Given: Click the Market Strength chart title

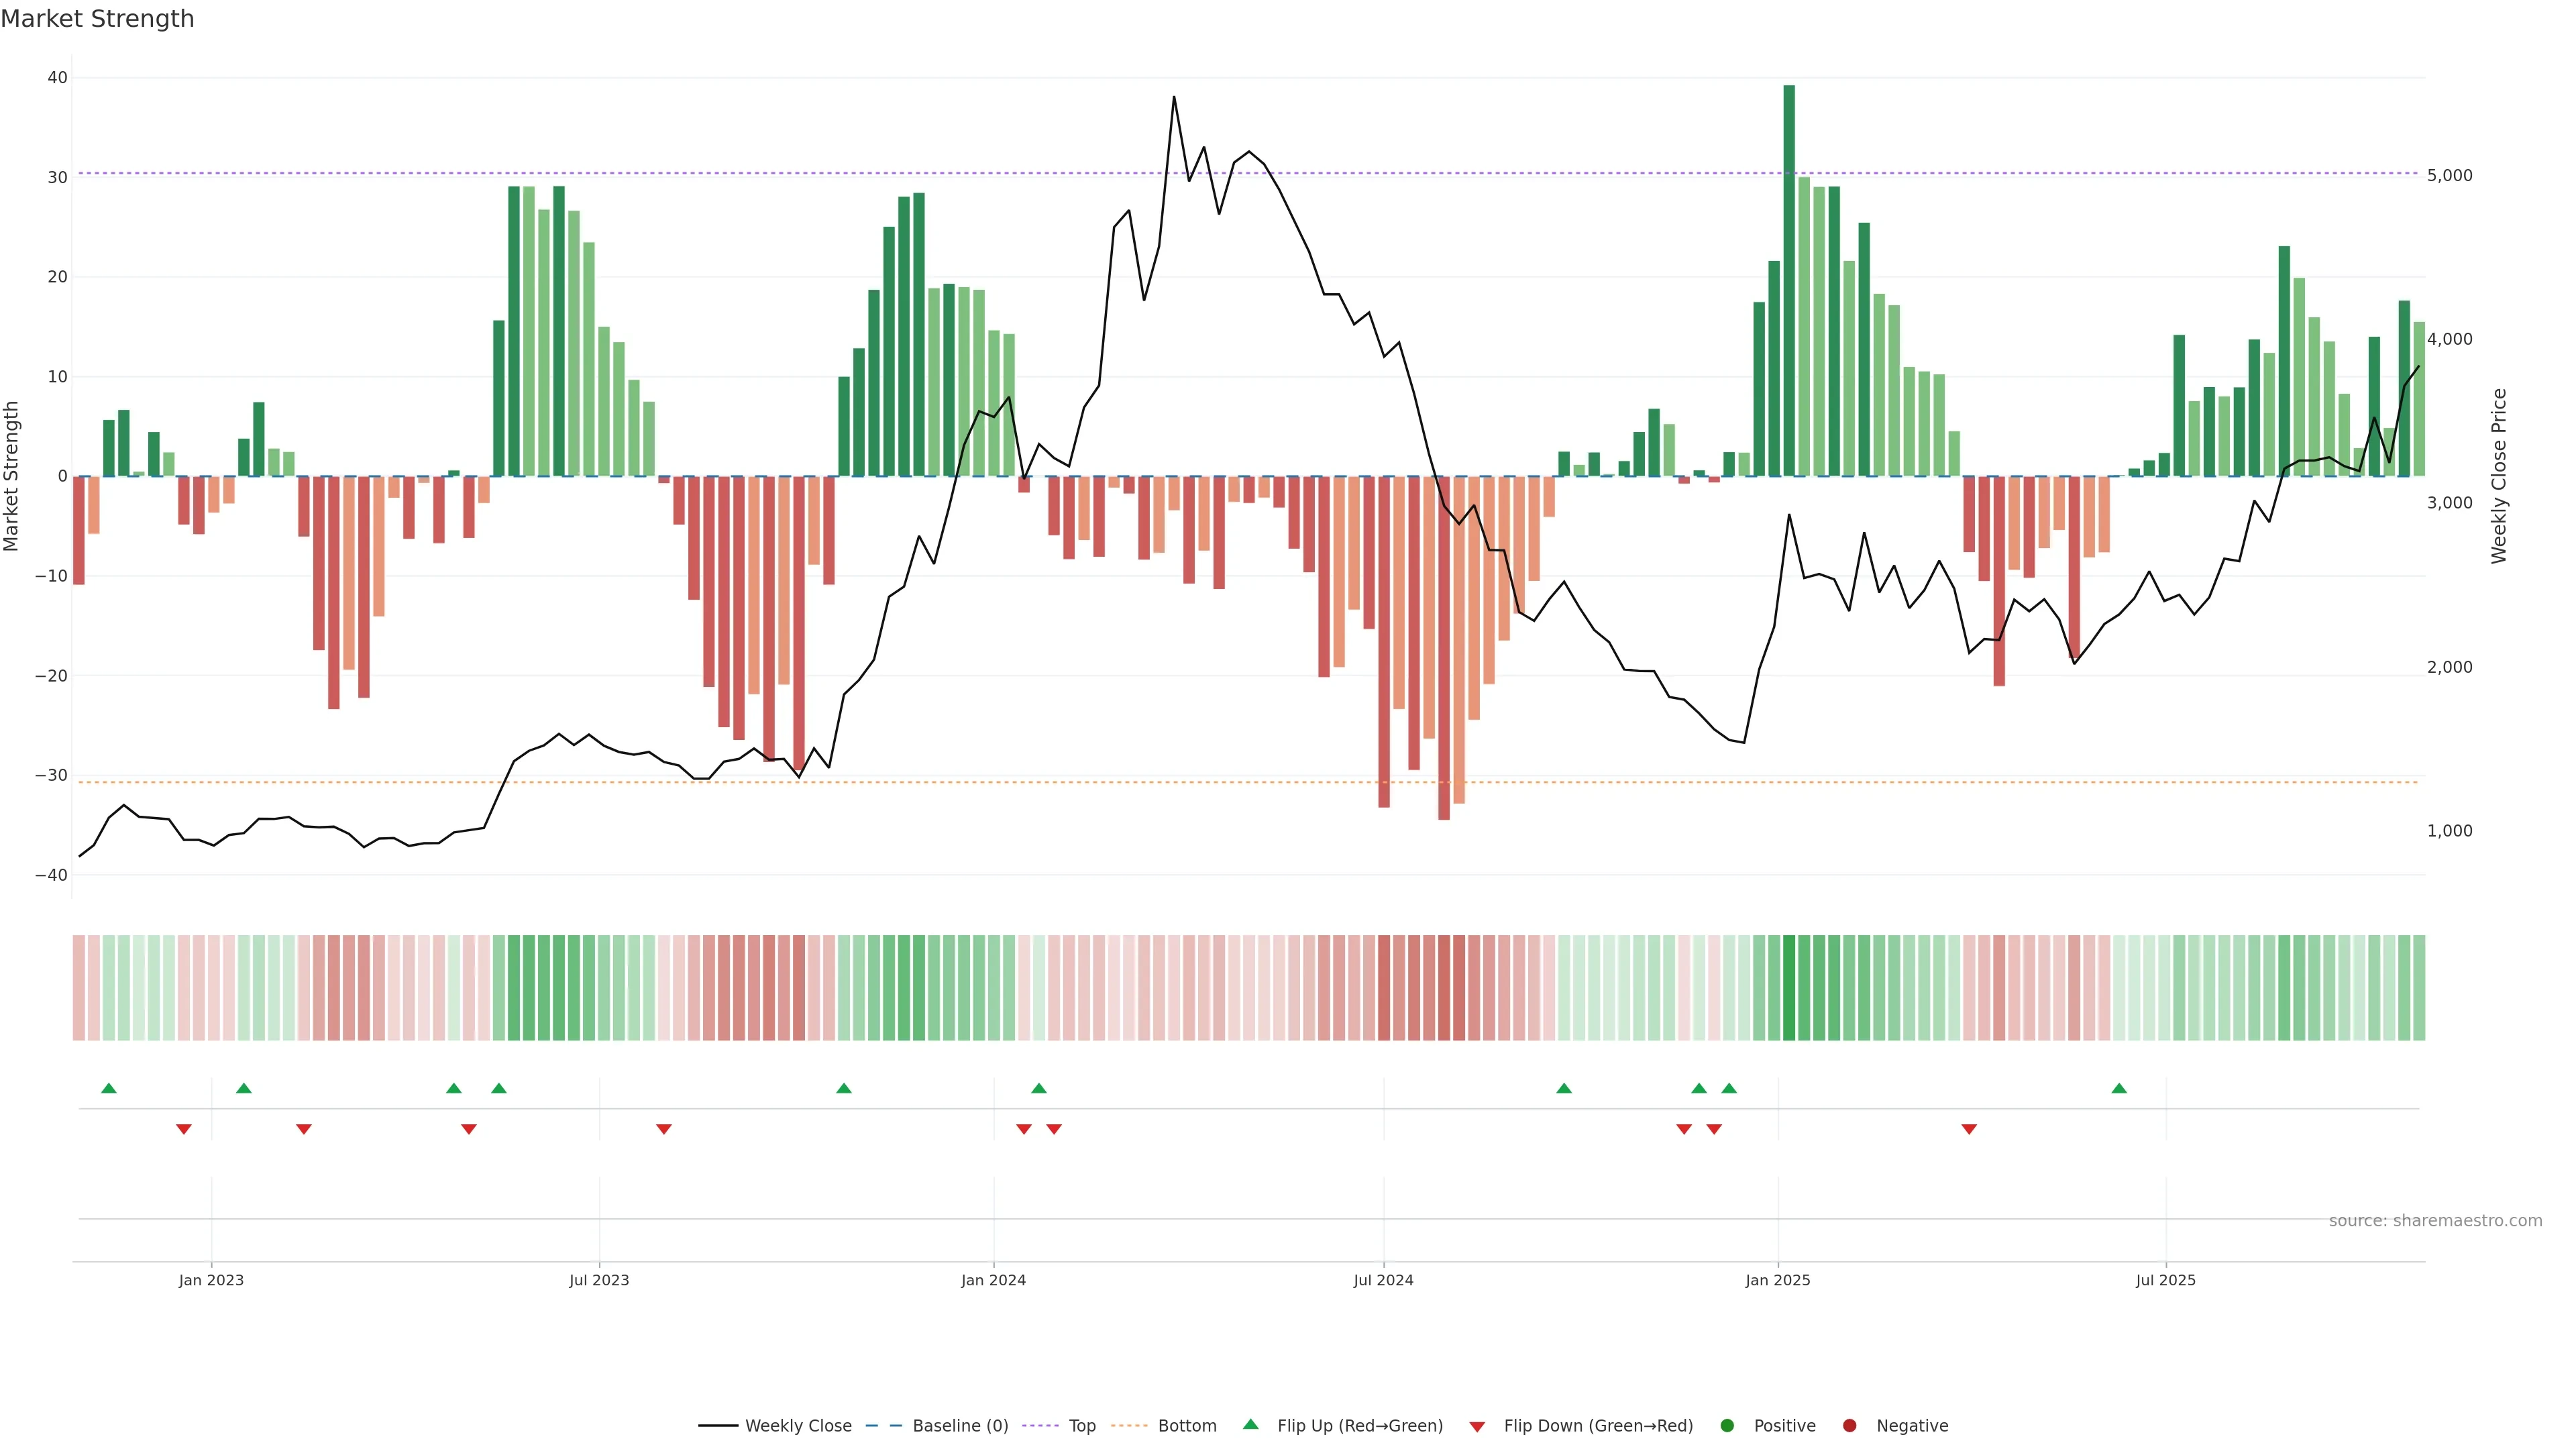Looking at the screenshot, I should tap(97, 19).
